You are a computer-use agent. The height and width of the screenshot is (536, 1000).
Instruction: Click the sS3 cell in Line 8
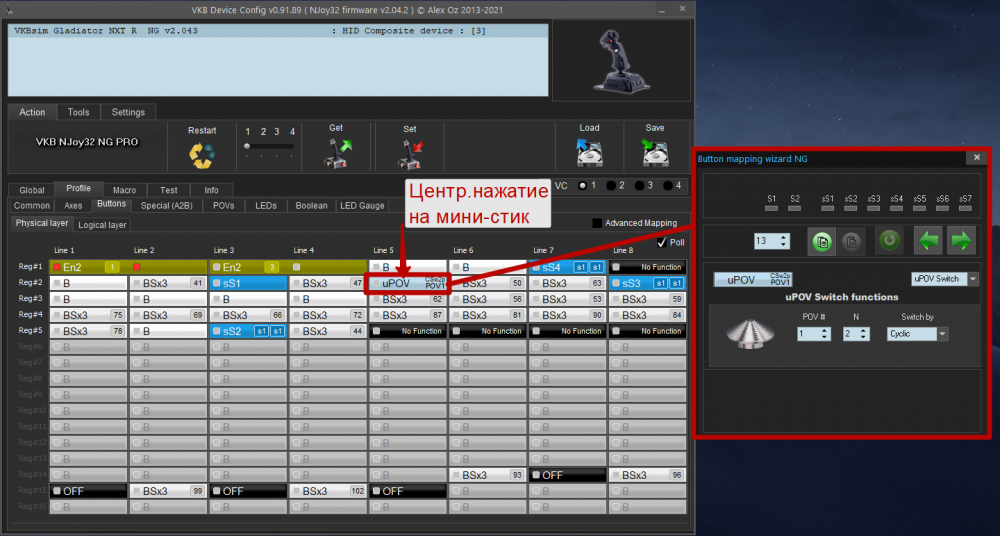(647, 283)
